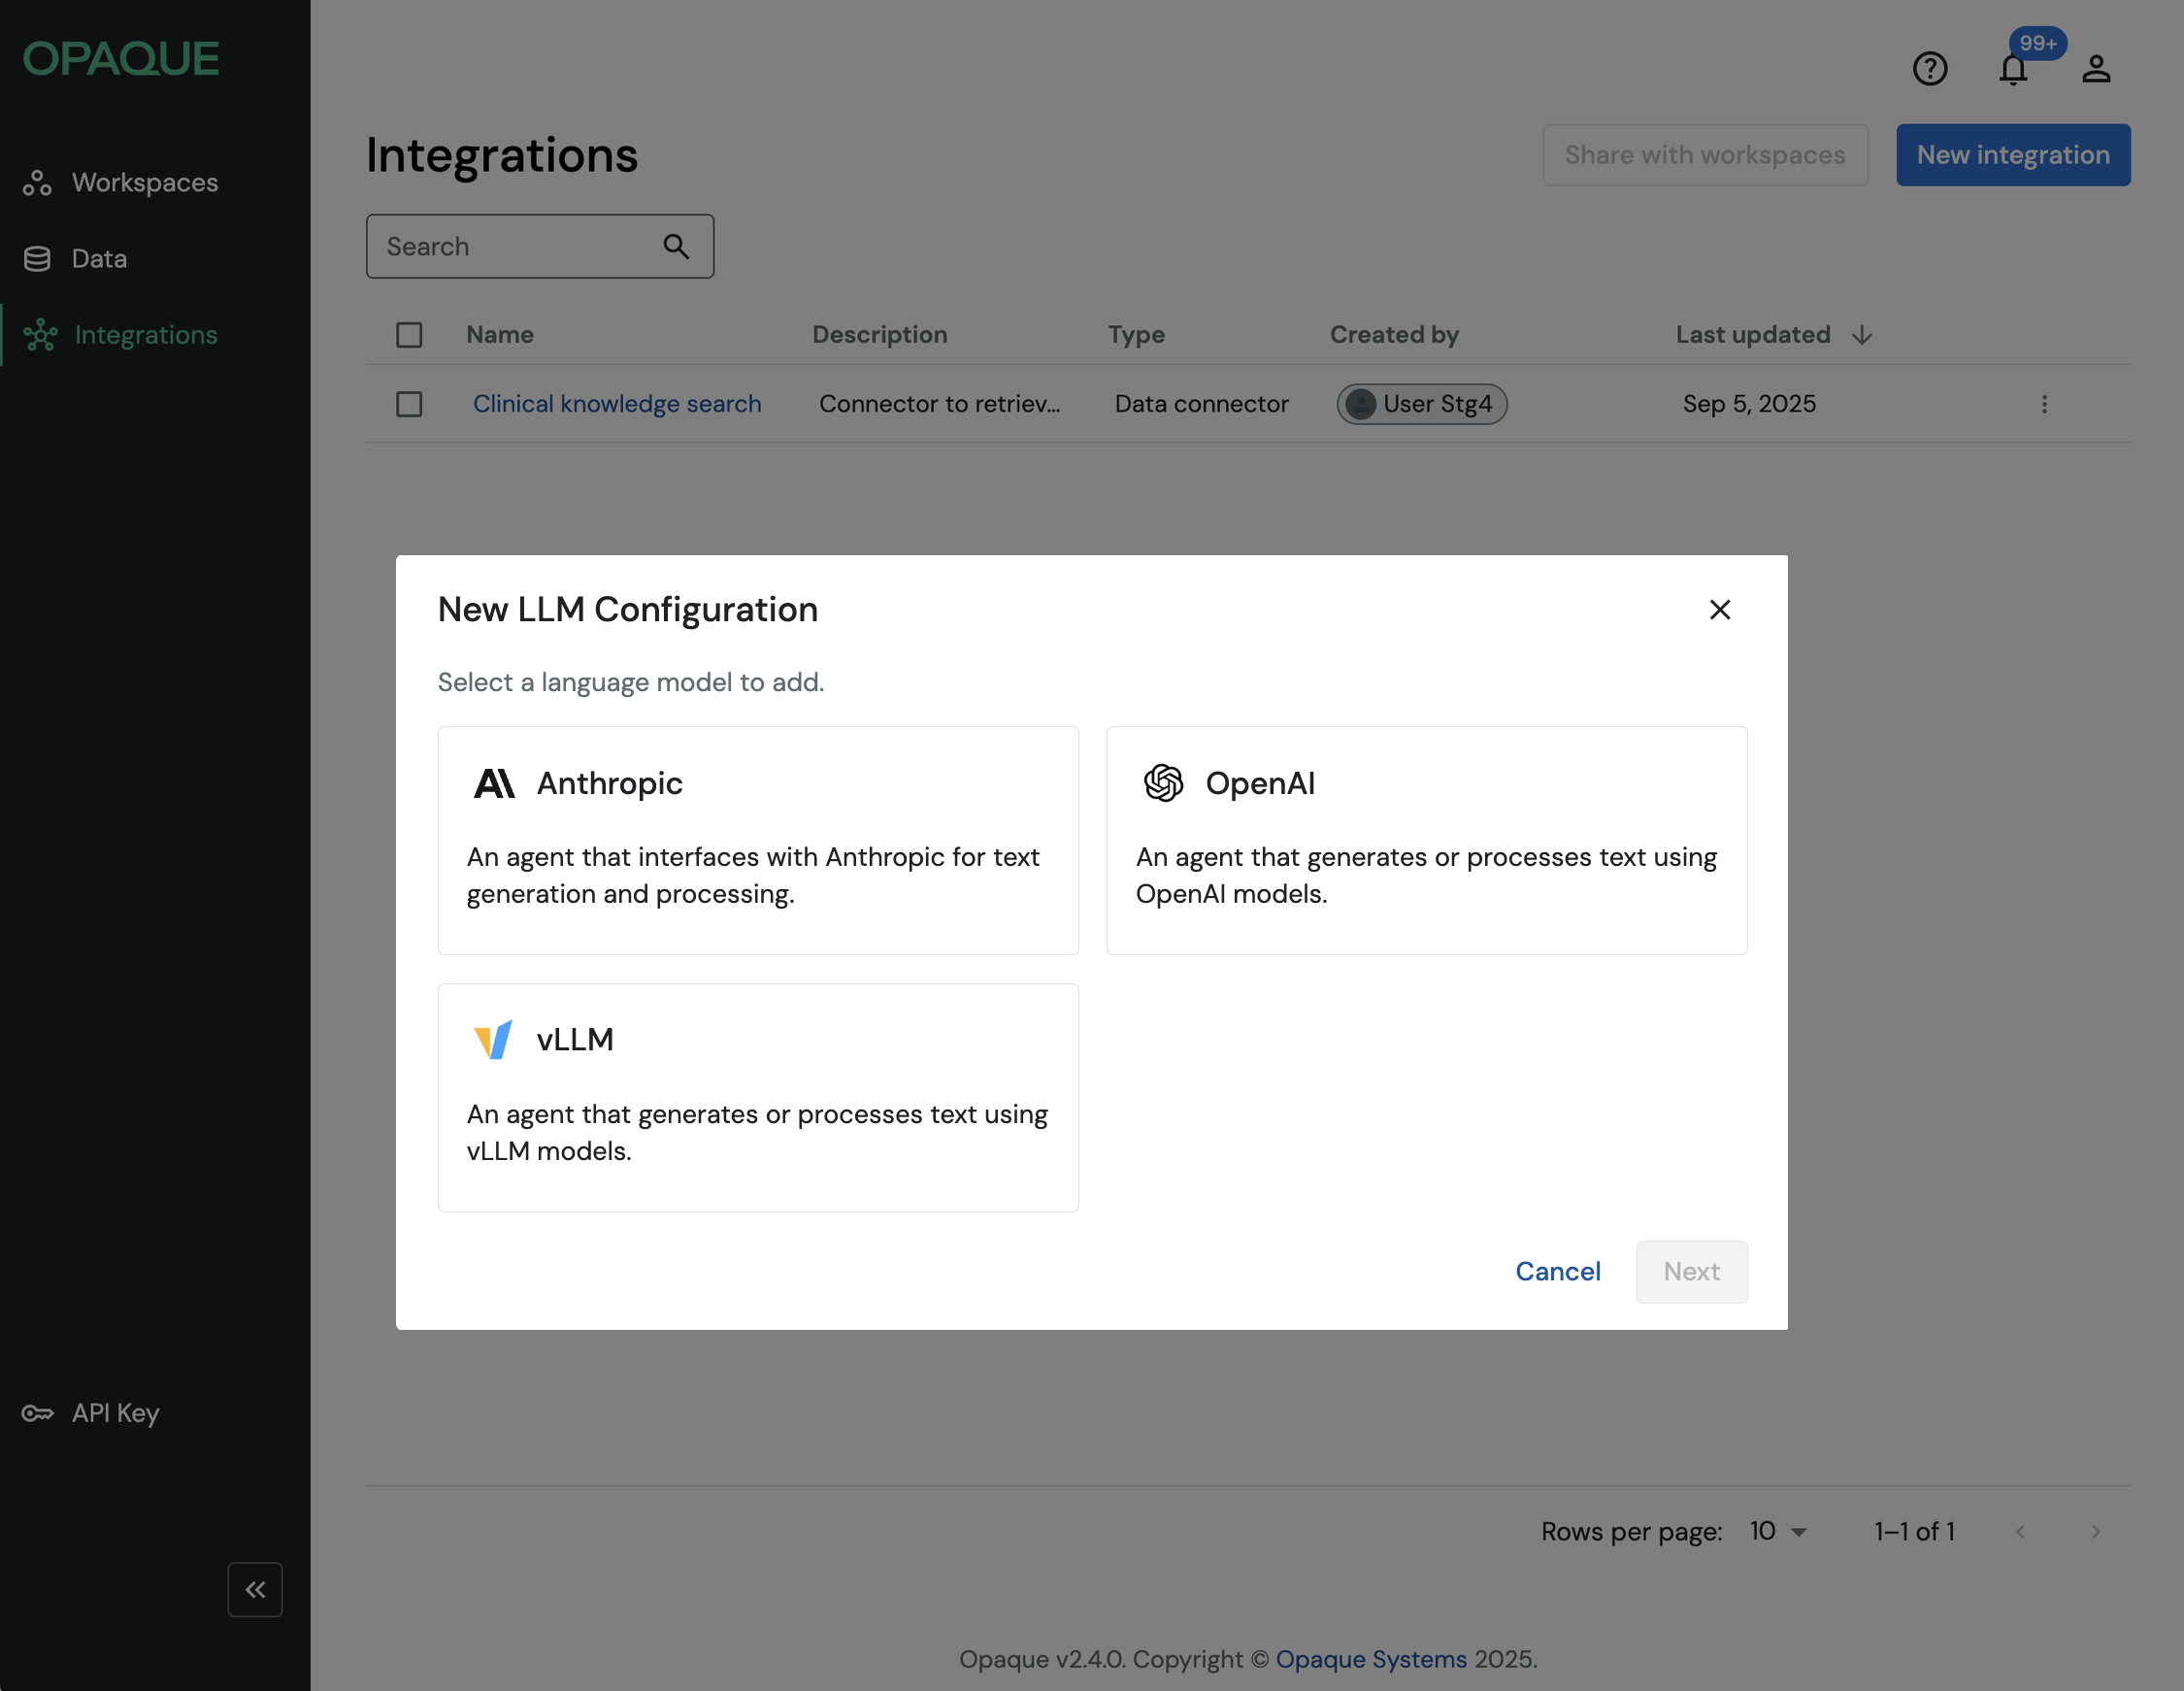Go to next page chevron

(2095, 1531)
